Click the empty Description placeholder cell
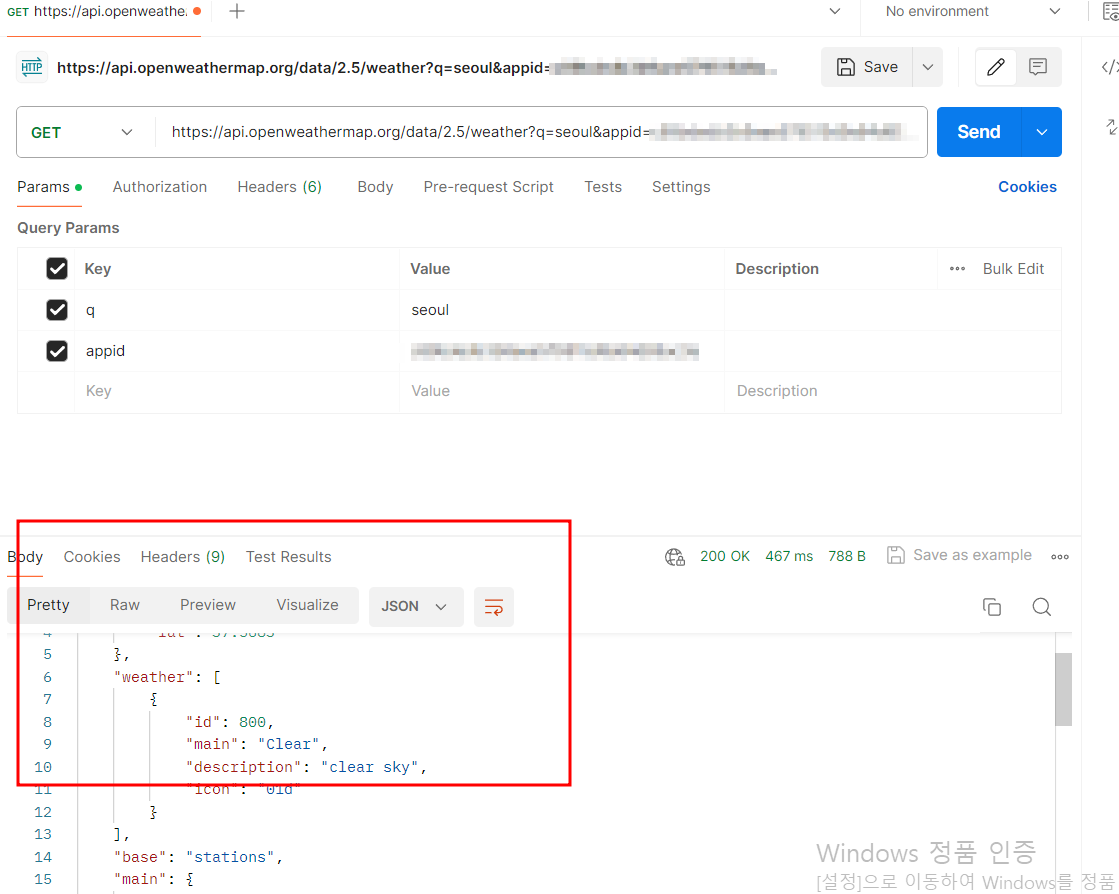The width and height of the screenshot is (1119, 894). coord(892,392)
